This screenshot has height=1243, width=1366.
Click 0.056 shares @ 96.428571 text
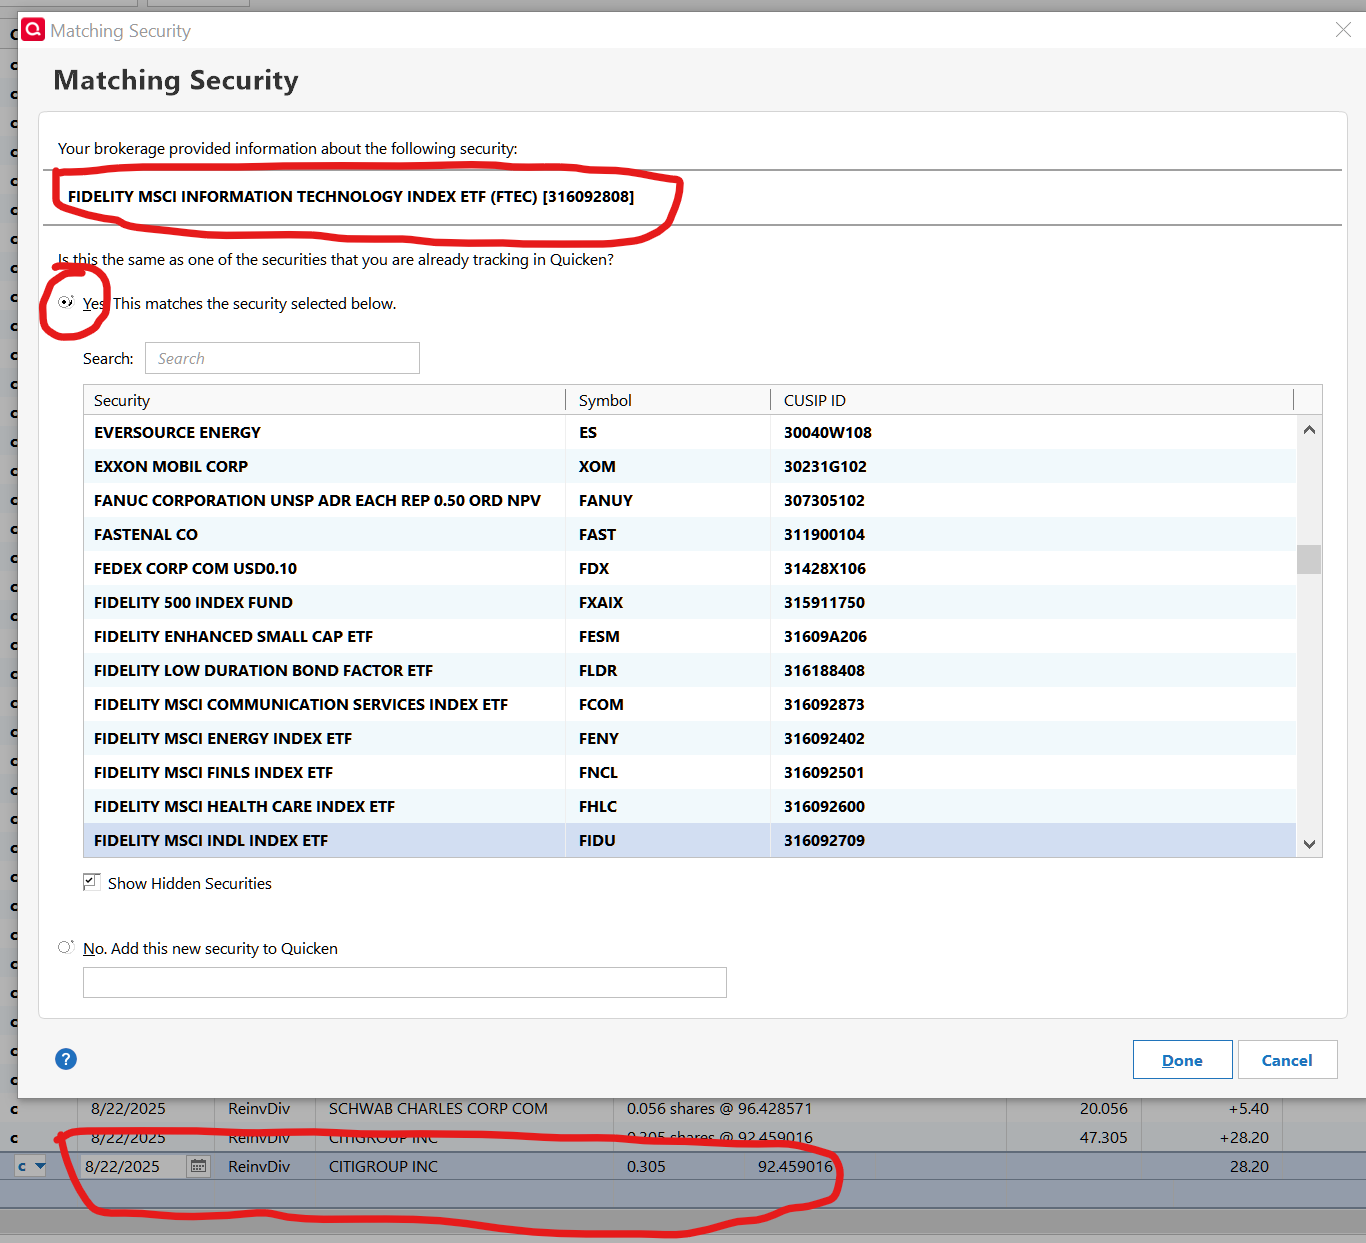719,1108
